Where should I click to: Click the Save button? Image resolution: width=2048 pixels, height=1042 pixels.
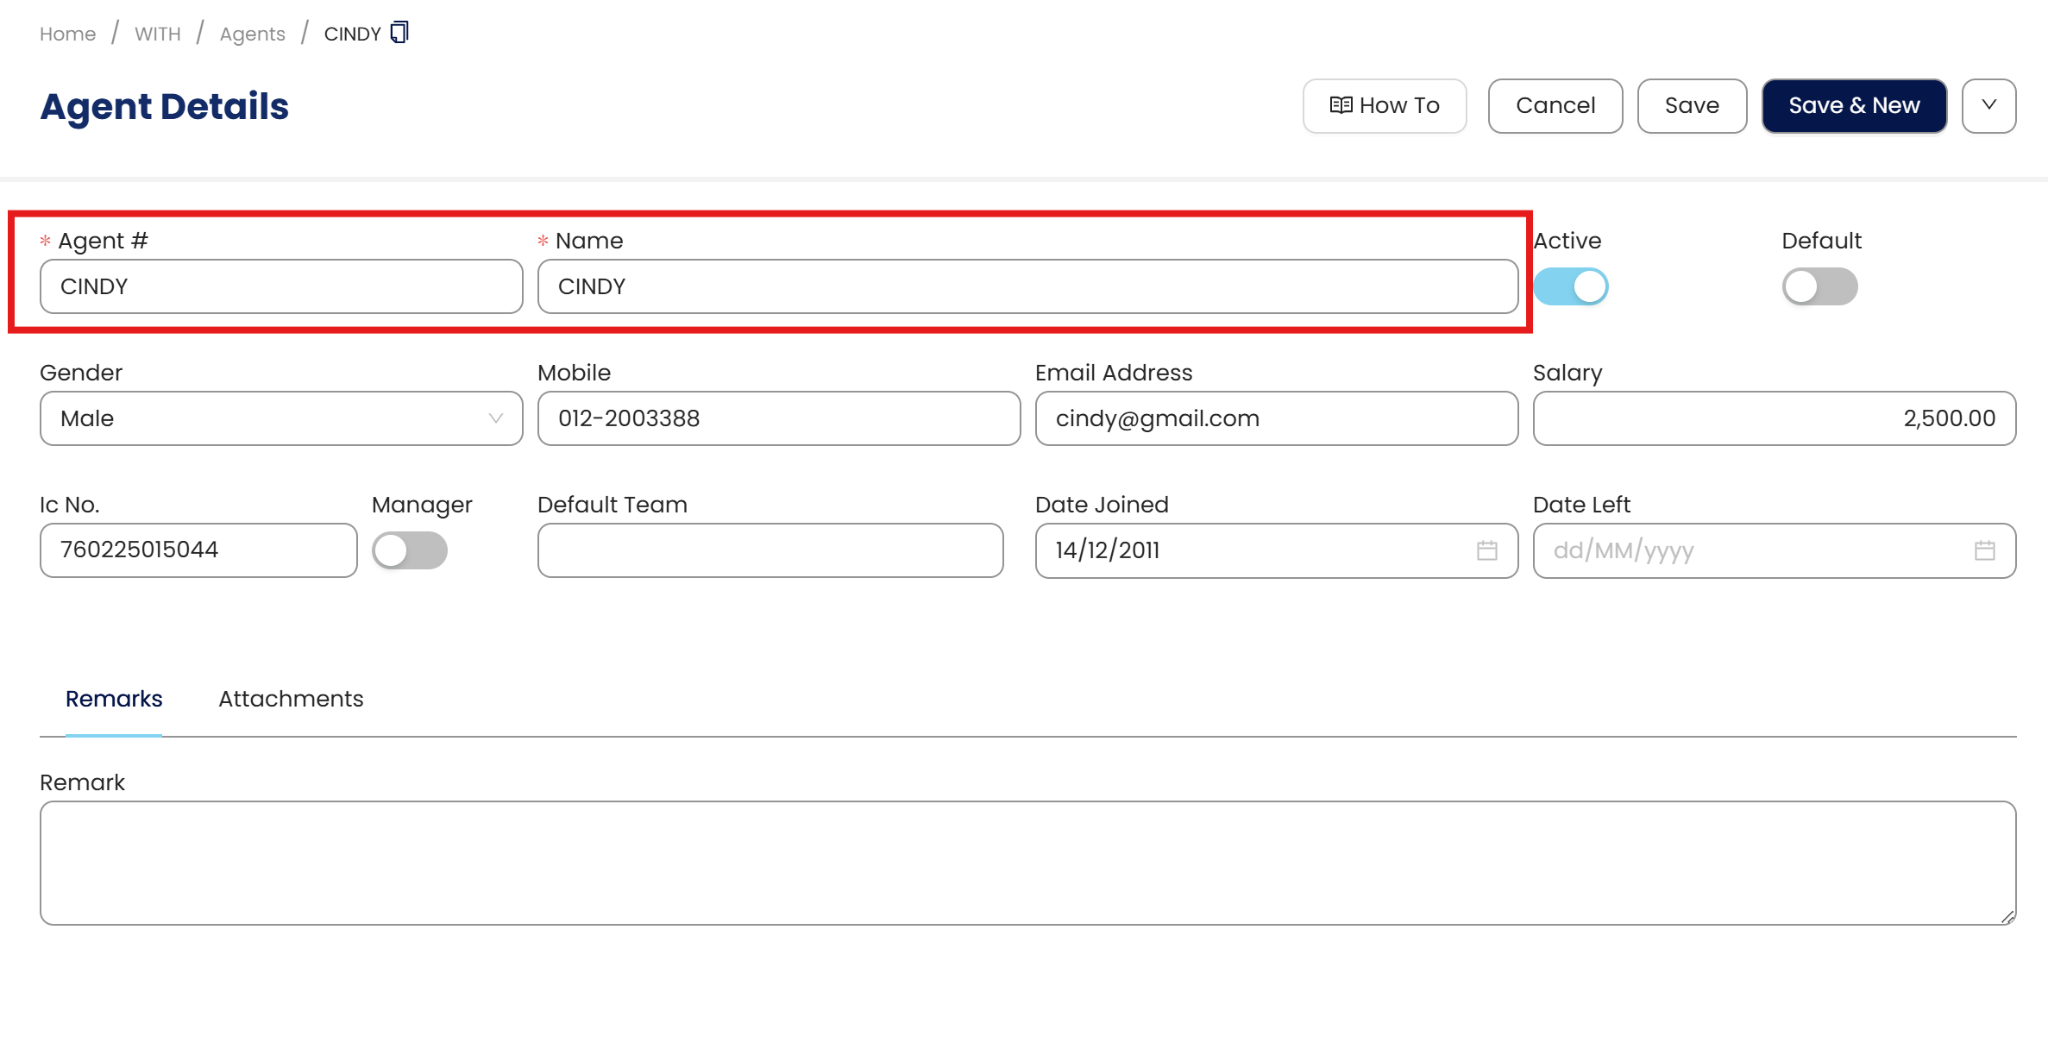[x=1691, y=106]
